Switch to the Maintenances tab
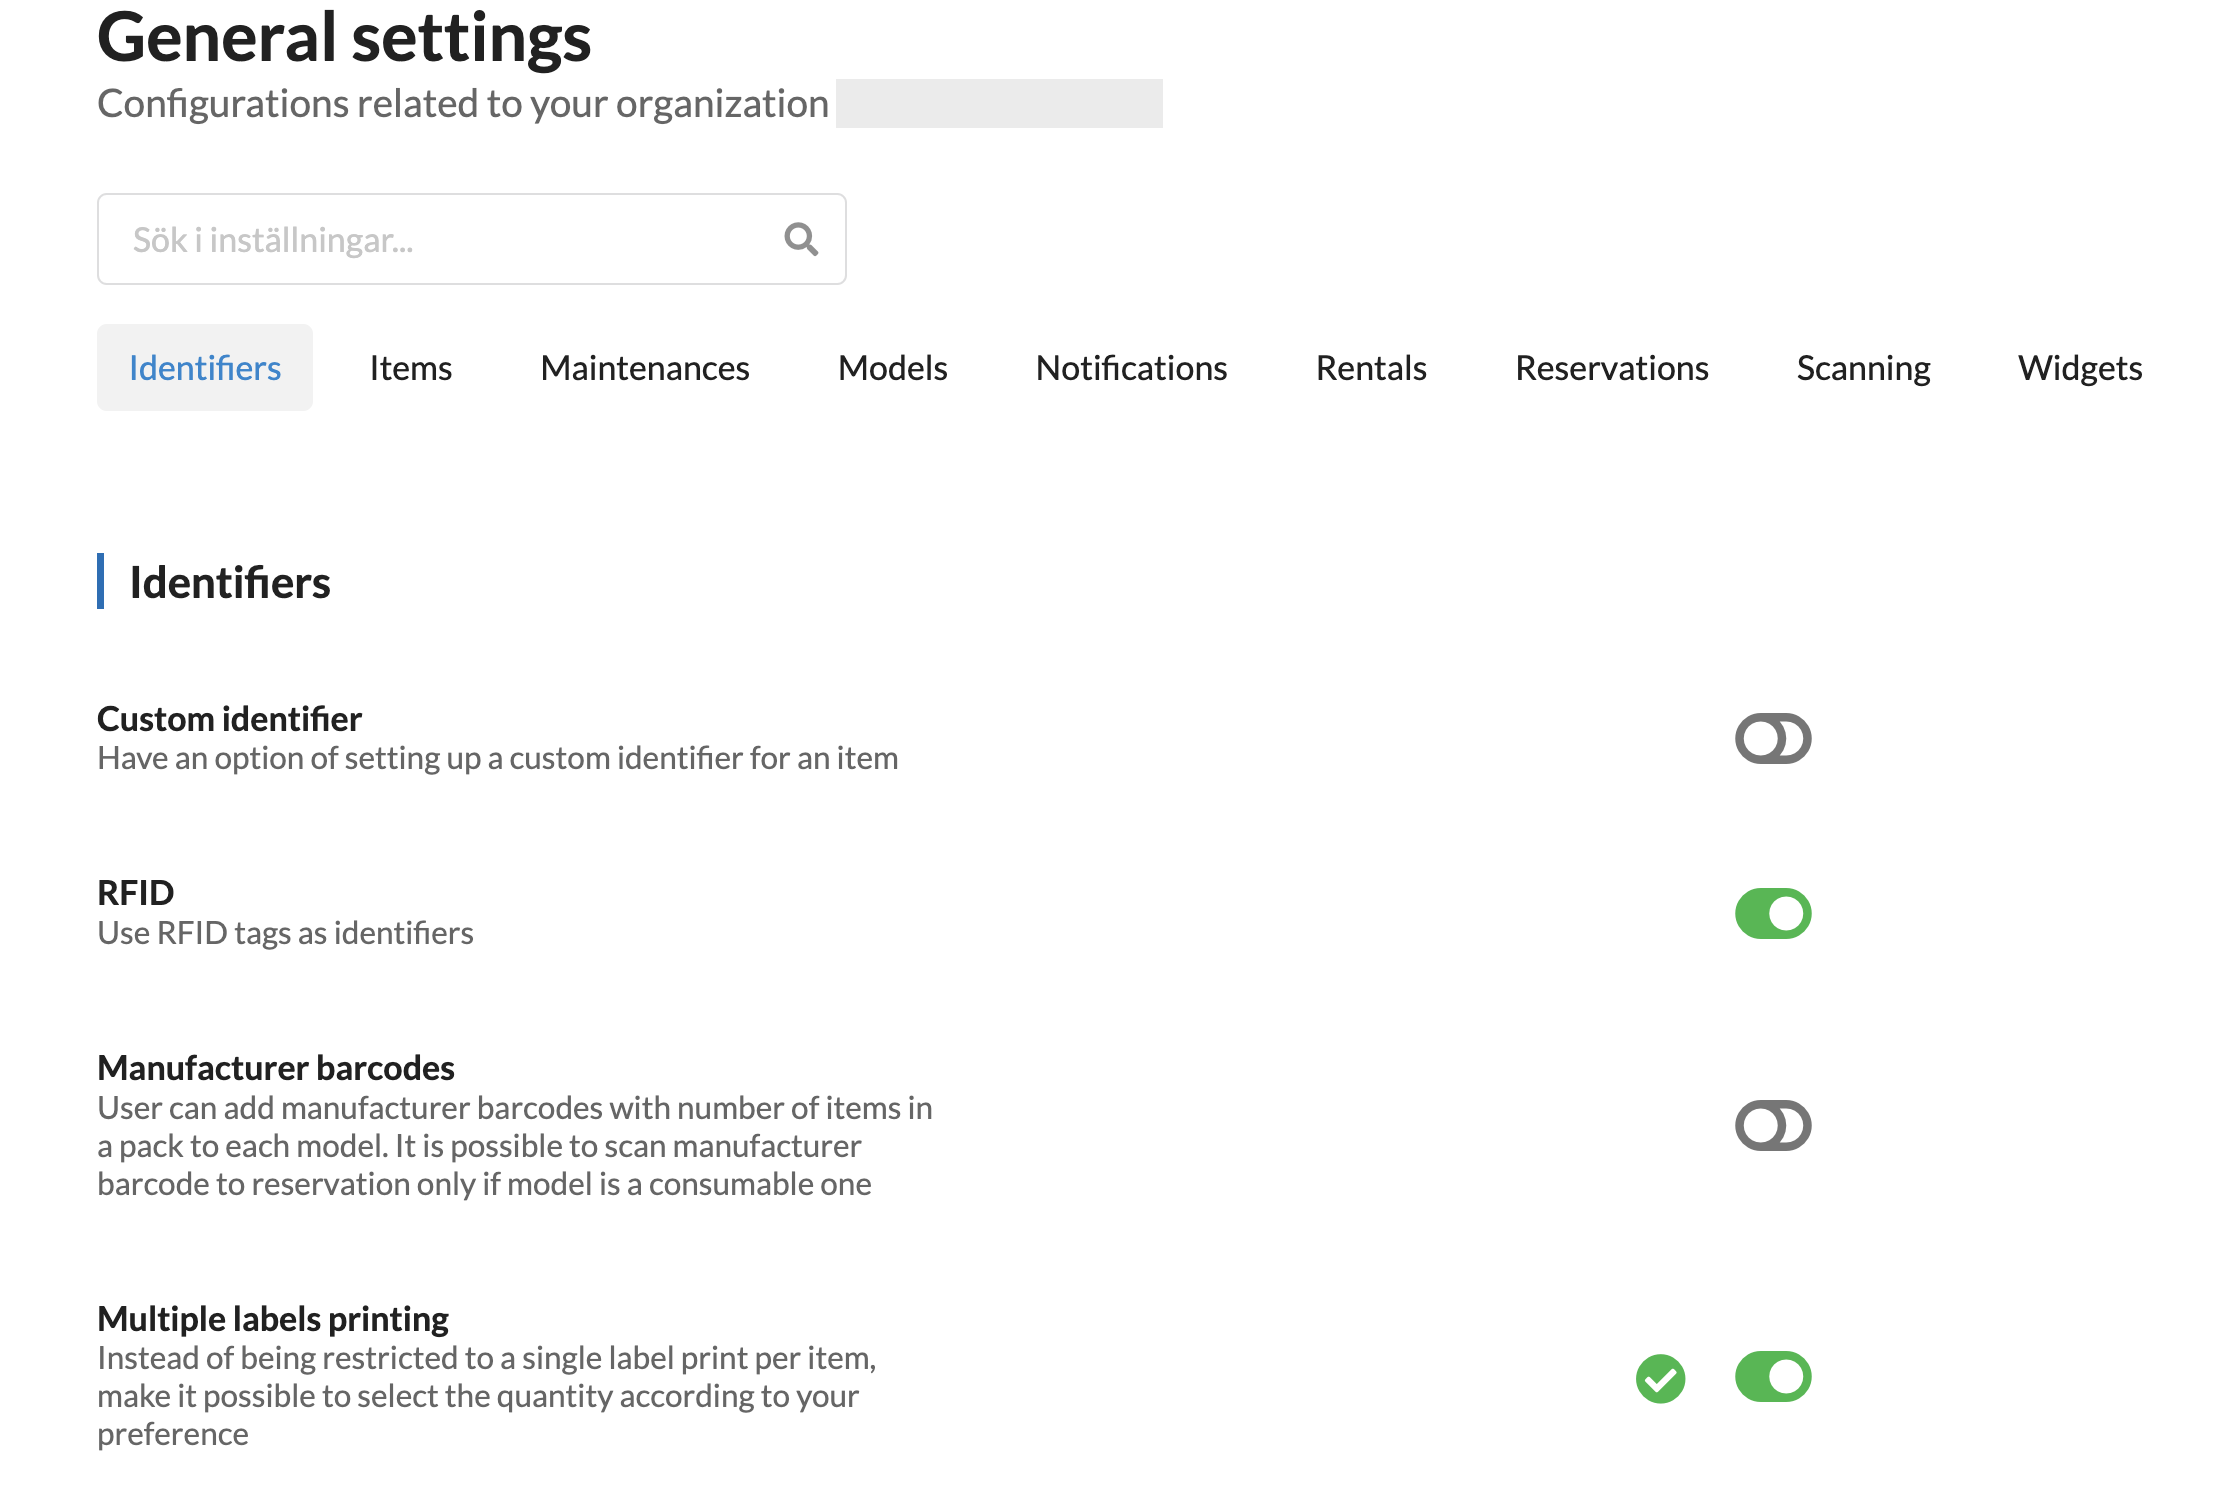2240x1498 pixels. point(645,368)
